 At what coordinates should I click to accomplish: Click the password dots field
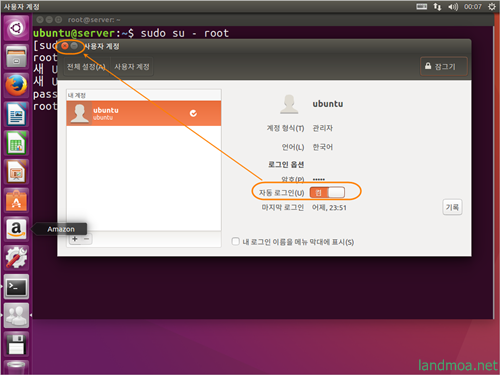[x=319, y=179]
